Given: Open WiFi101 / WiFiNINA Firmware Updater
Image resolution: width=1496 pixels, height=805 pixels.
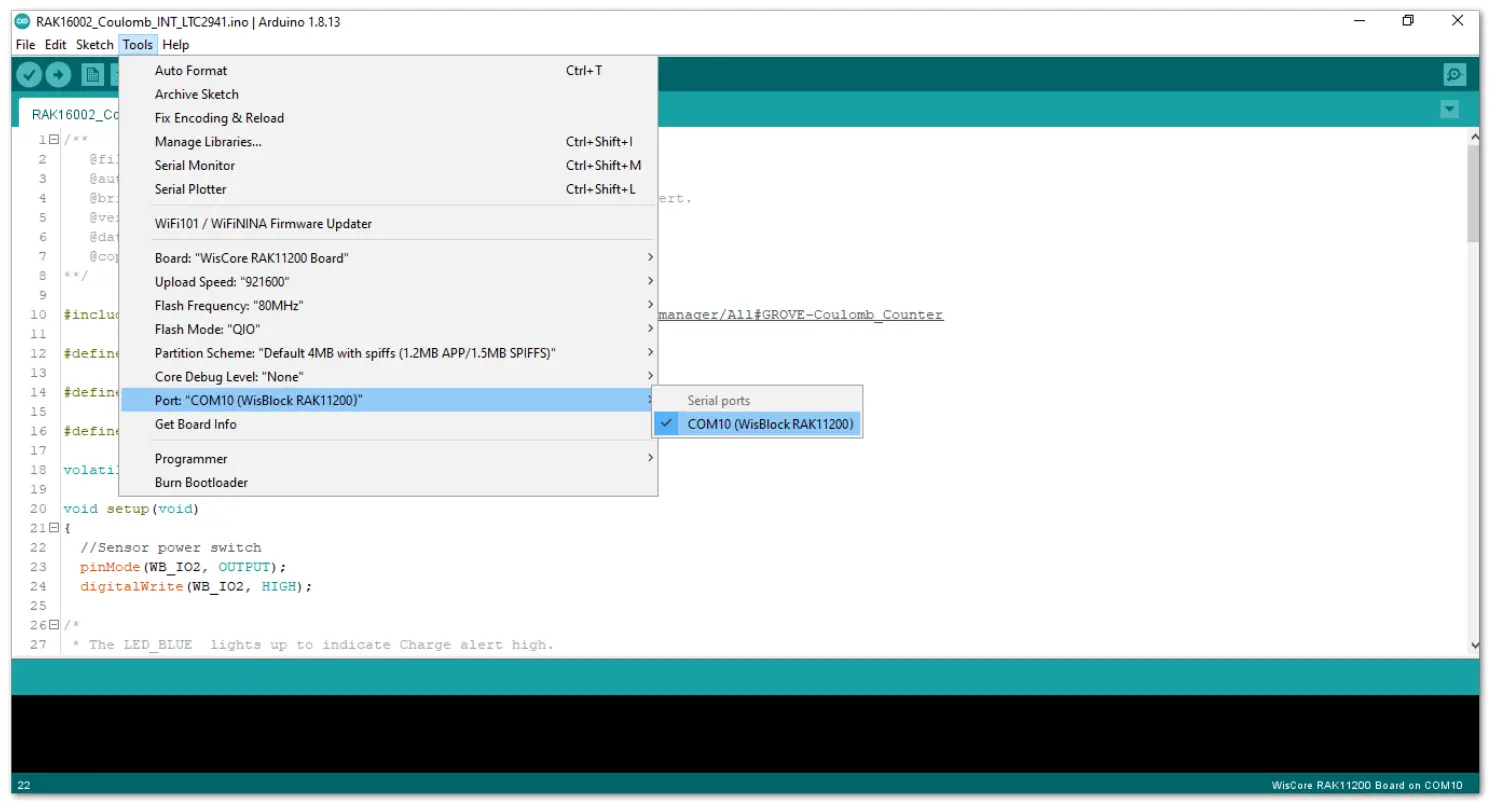Looking at the screenshot, I should tap(388, 224).
